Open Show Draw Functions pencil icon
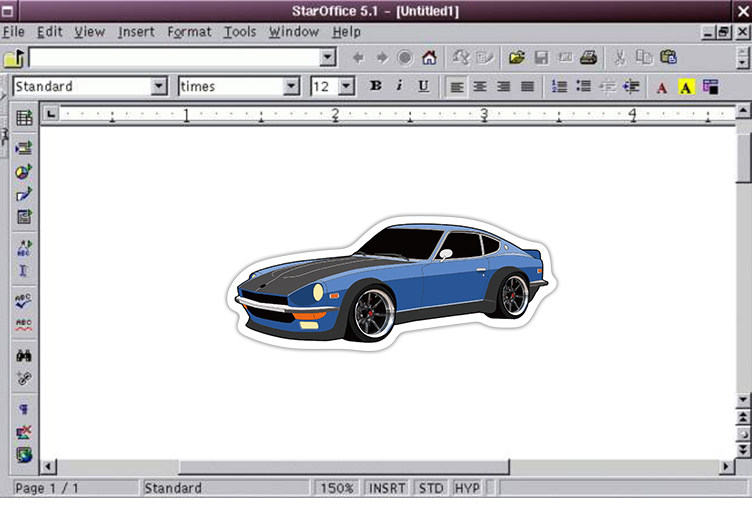752x520 pixels. [x=24, y=194]
